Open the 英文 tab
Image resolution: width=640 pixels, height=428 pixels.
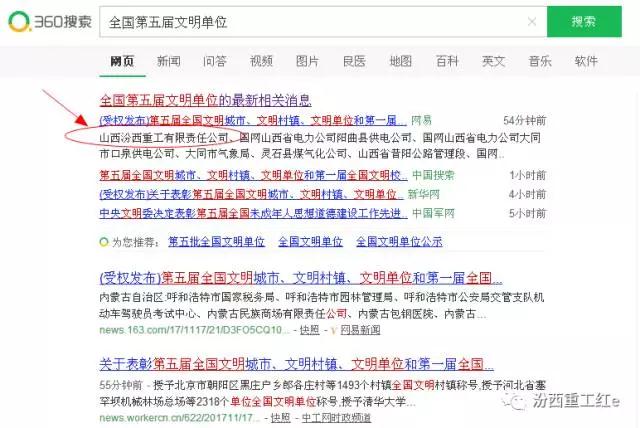(493, 61)
